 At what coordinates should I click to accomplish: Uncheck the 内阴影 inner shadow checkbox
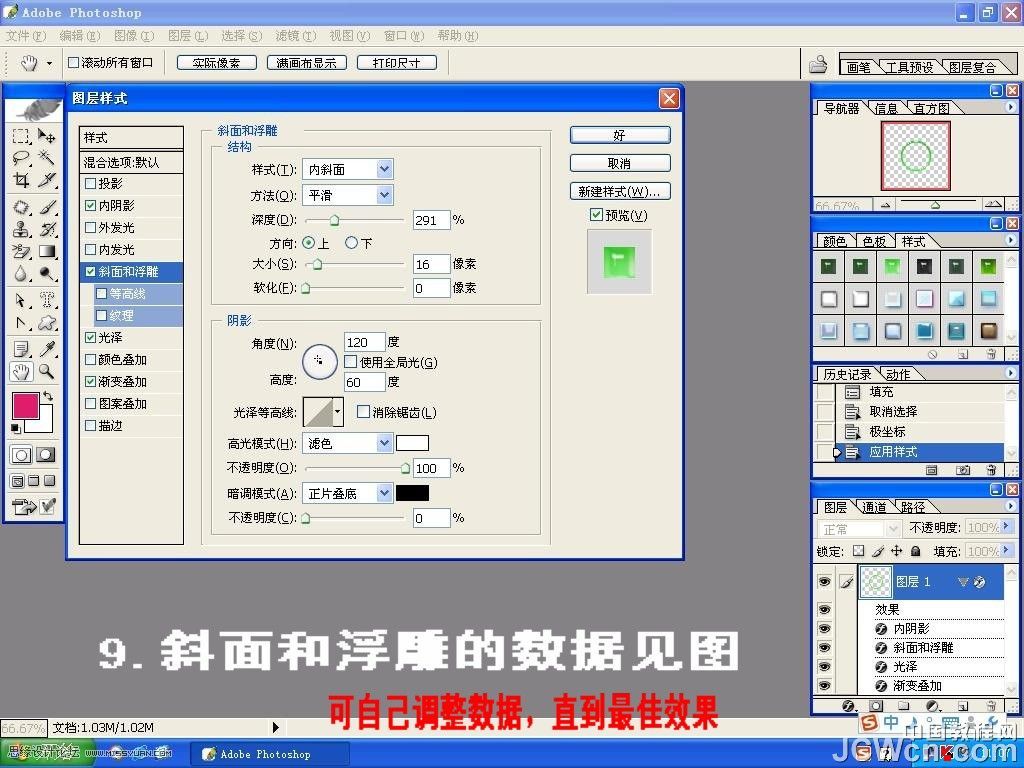point(91,206)
